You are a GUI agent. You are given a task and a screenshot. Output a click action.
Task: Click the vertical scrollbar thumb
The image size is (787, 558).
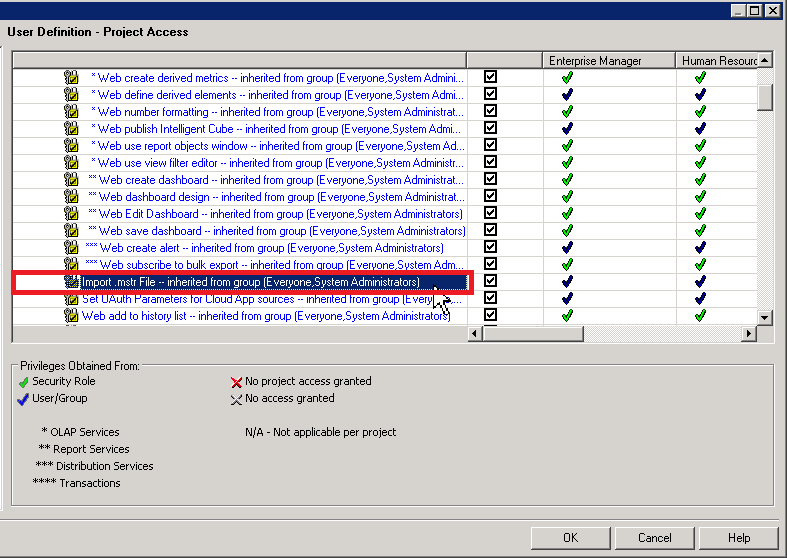[x=764, y=97]
